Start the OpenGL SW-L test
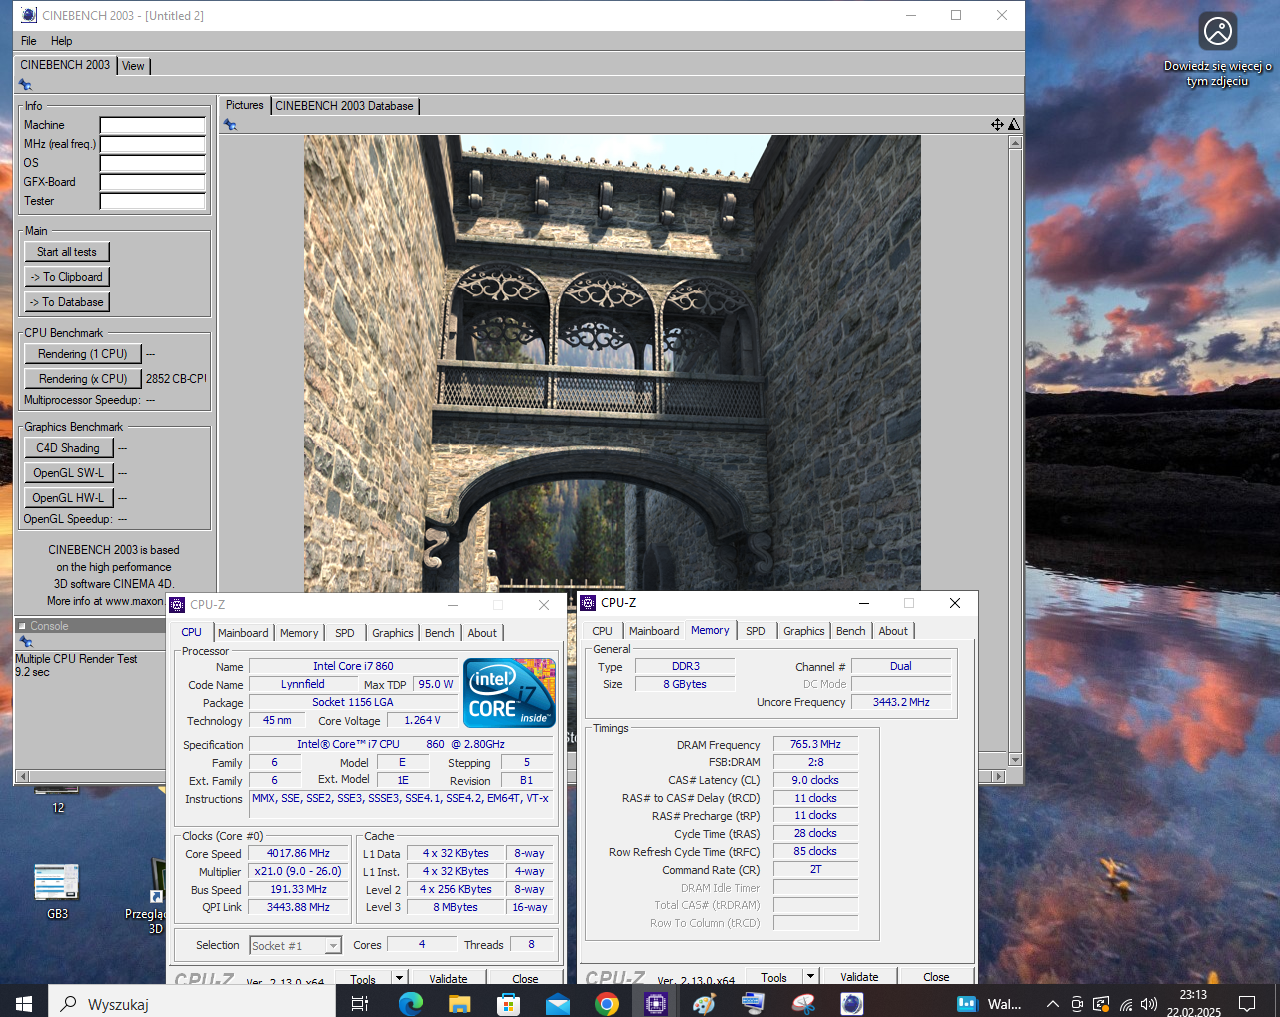 68,473
